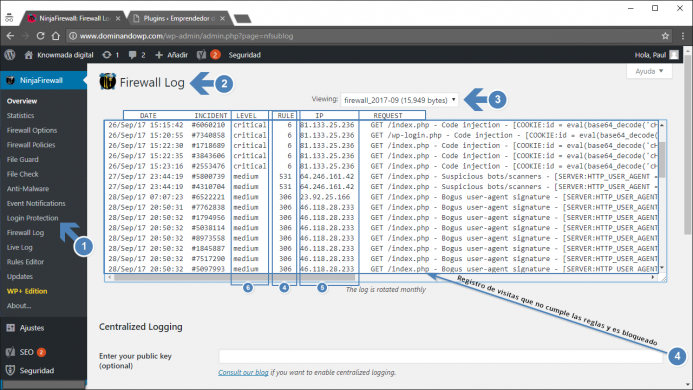Click the log row with IP 23.92.25.166

pyautogui.click(x=382, y=197)
